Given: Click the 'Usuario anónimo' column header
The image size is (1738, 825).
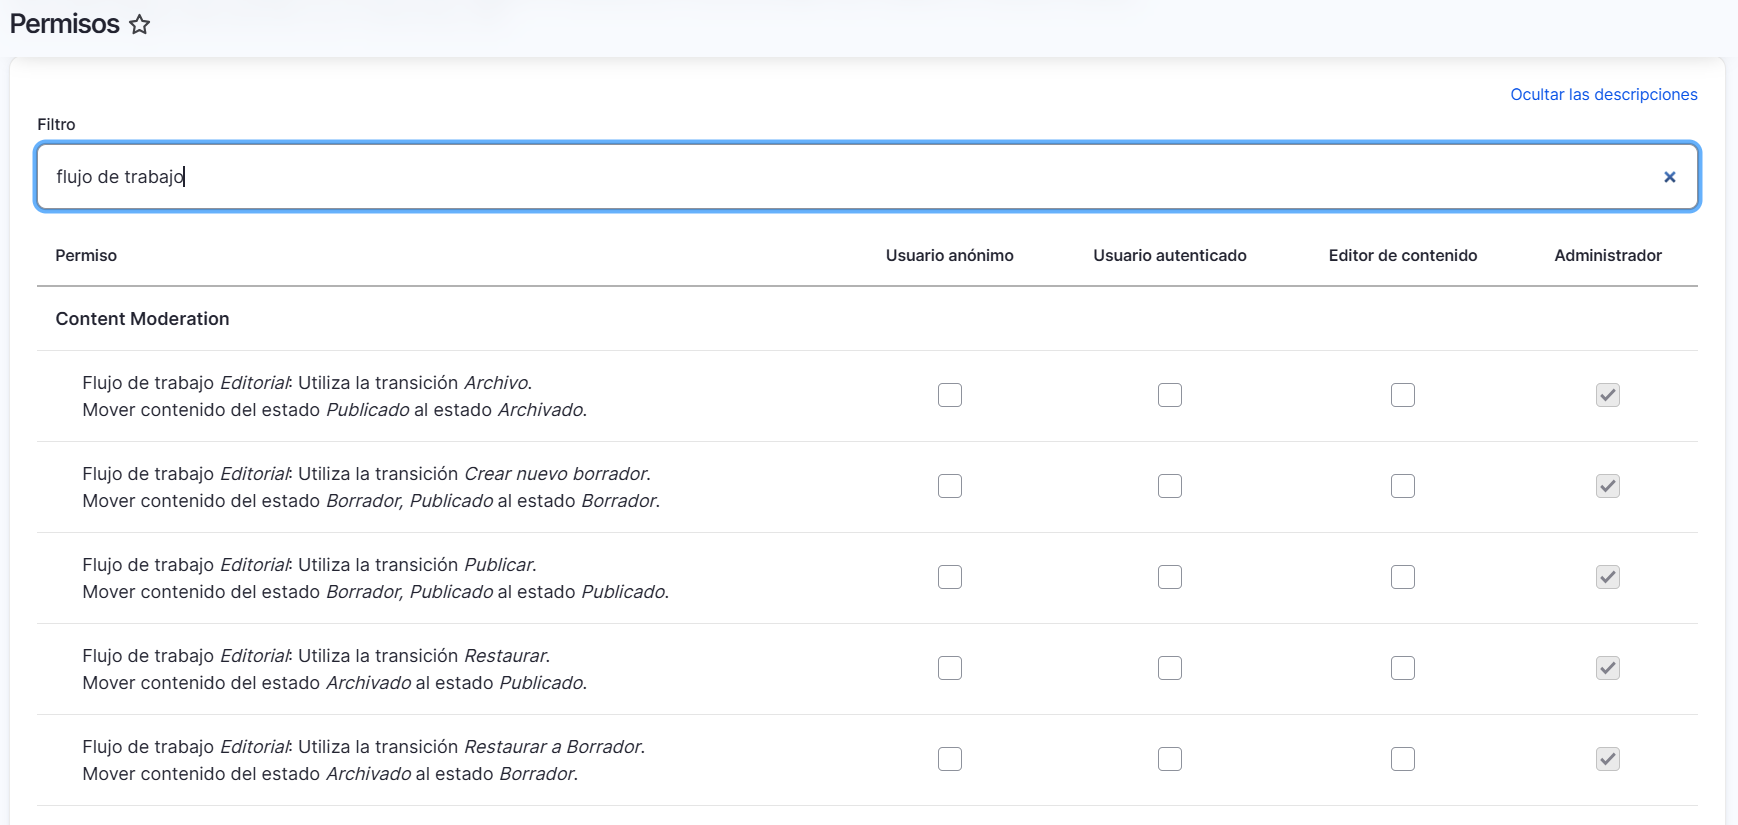Looking at the screenshot, I should click(x=950, y=255).
